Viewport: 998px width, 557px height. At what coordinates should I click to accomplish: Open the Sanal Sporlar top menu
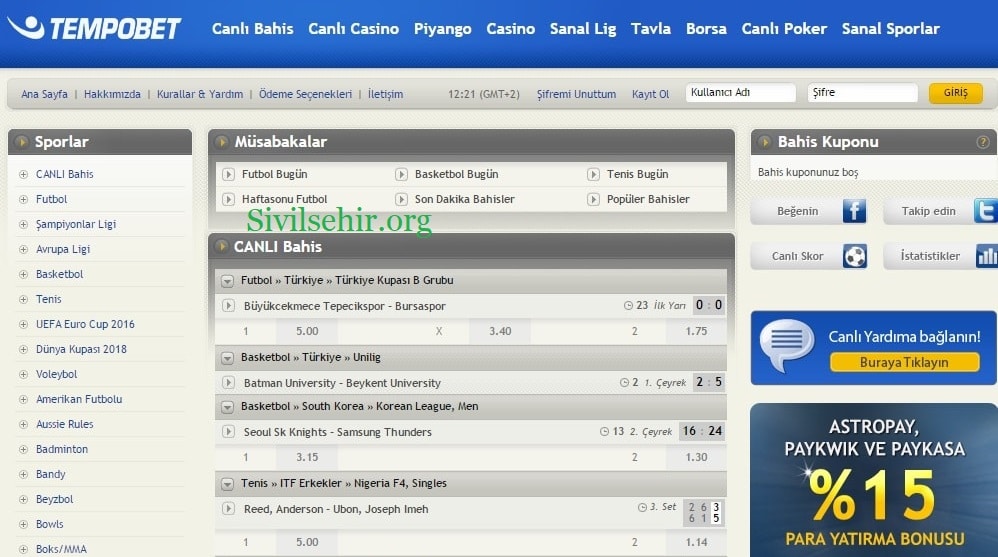tap(890, 29)
